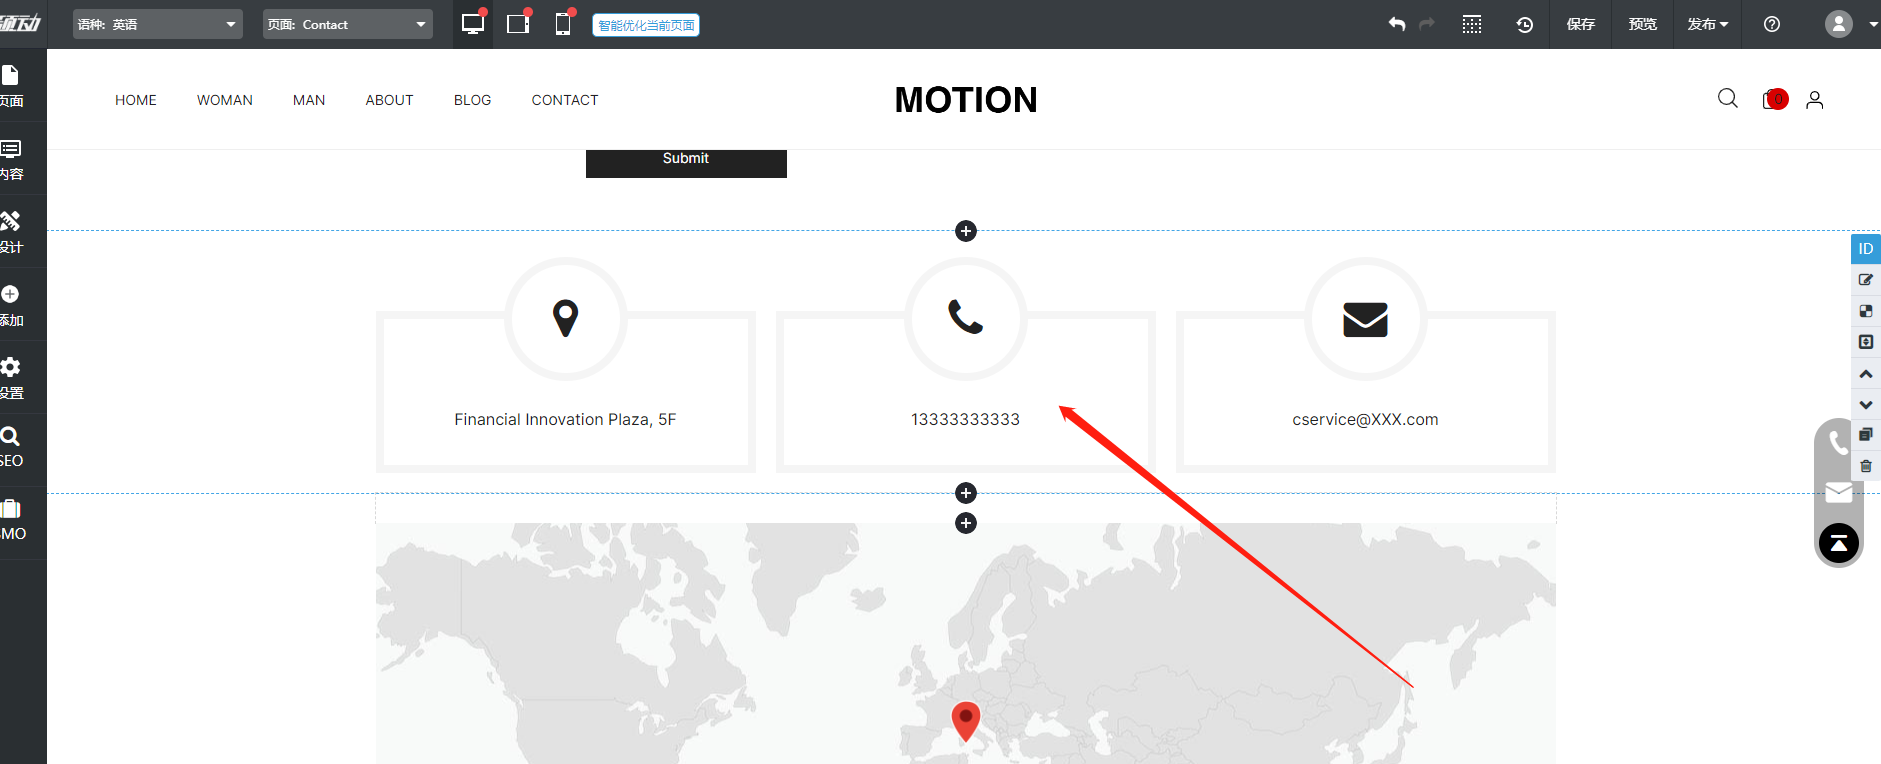Open the 添加 add panel in sidebar

pos(12,305)
